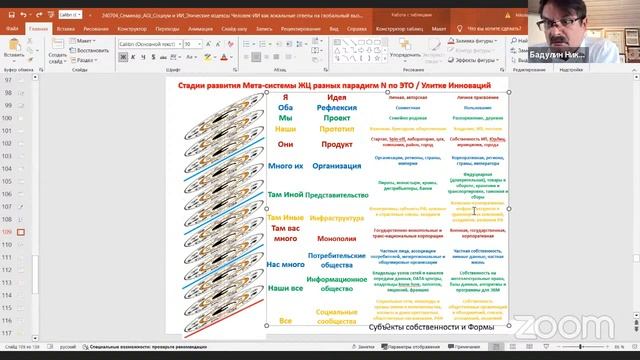640x360 pixels.
Task: Click the Что вы хотите сделать search box
Action: pos(494,29)
